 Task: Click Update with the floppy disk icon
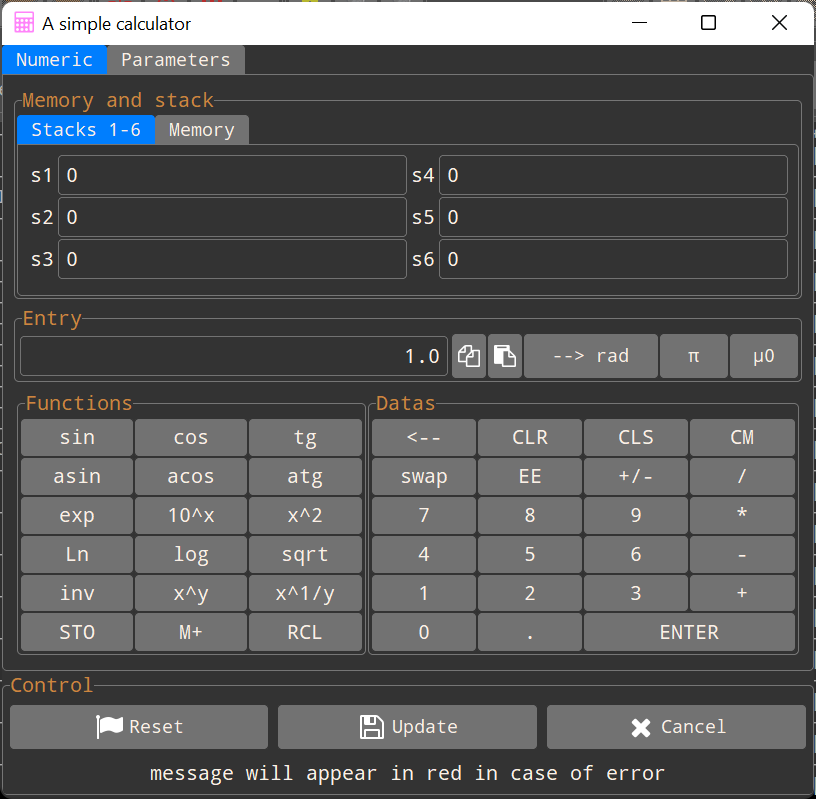[407, 727]
